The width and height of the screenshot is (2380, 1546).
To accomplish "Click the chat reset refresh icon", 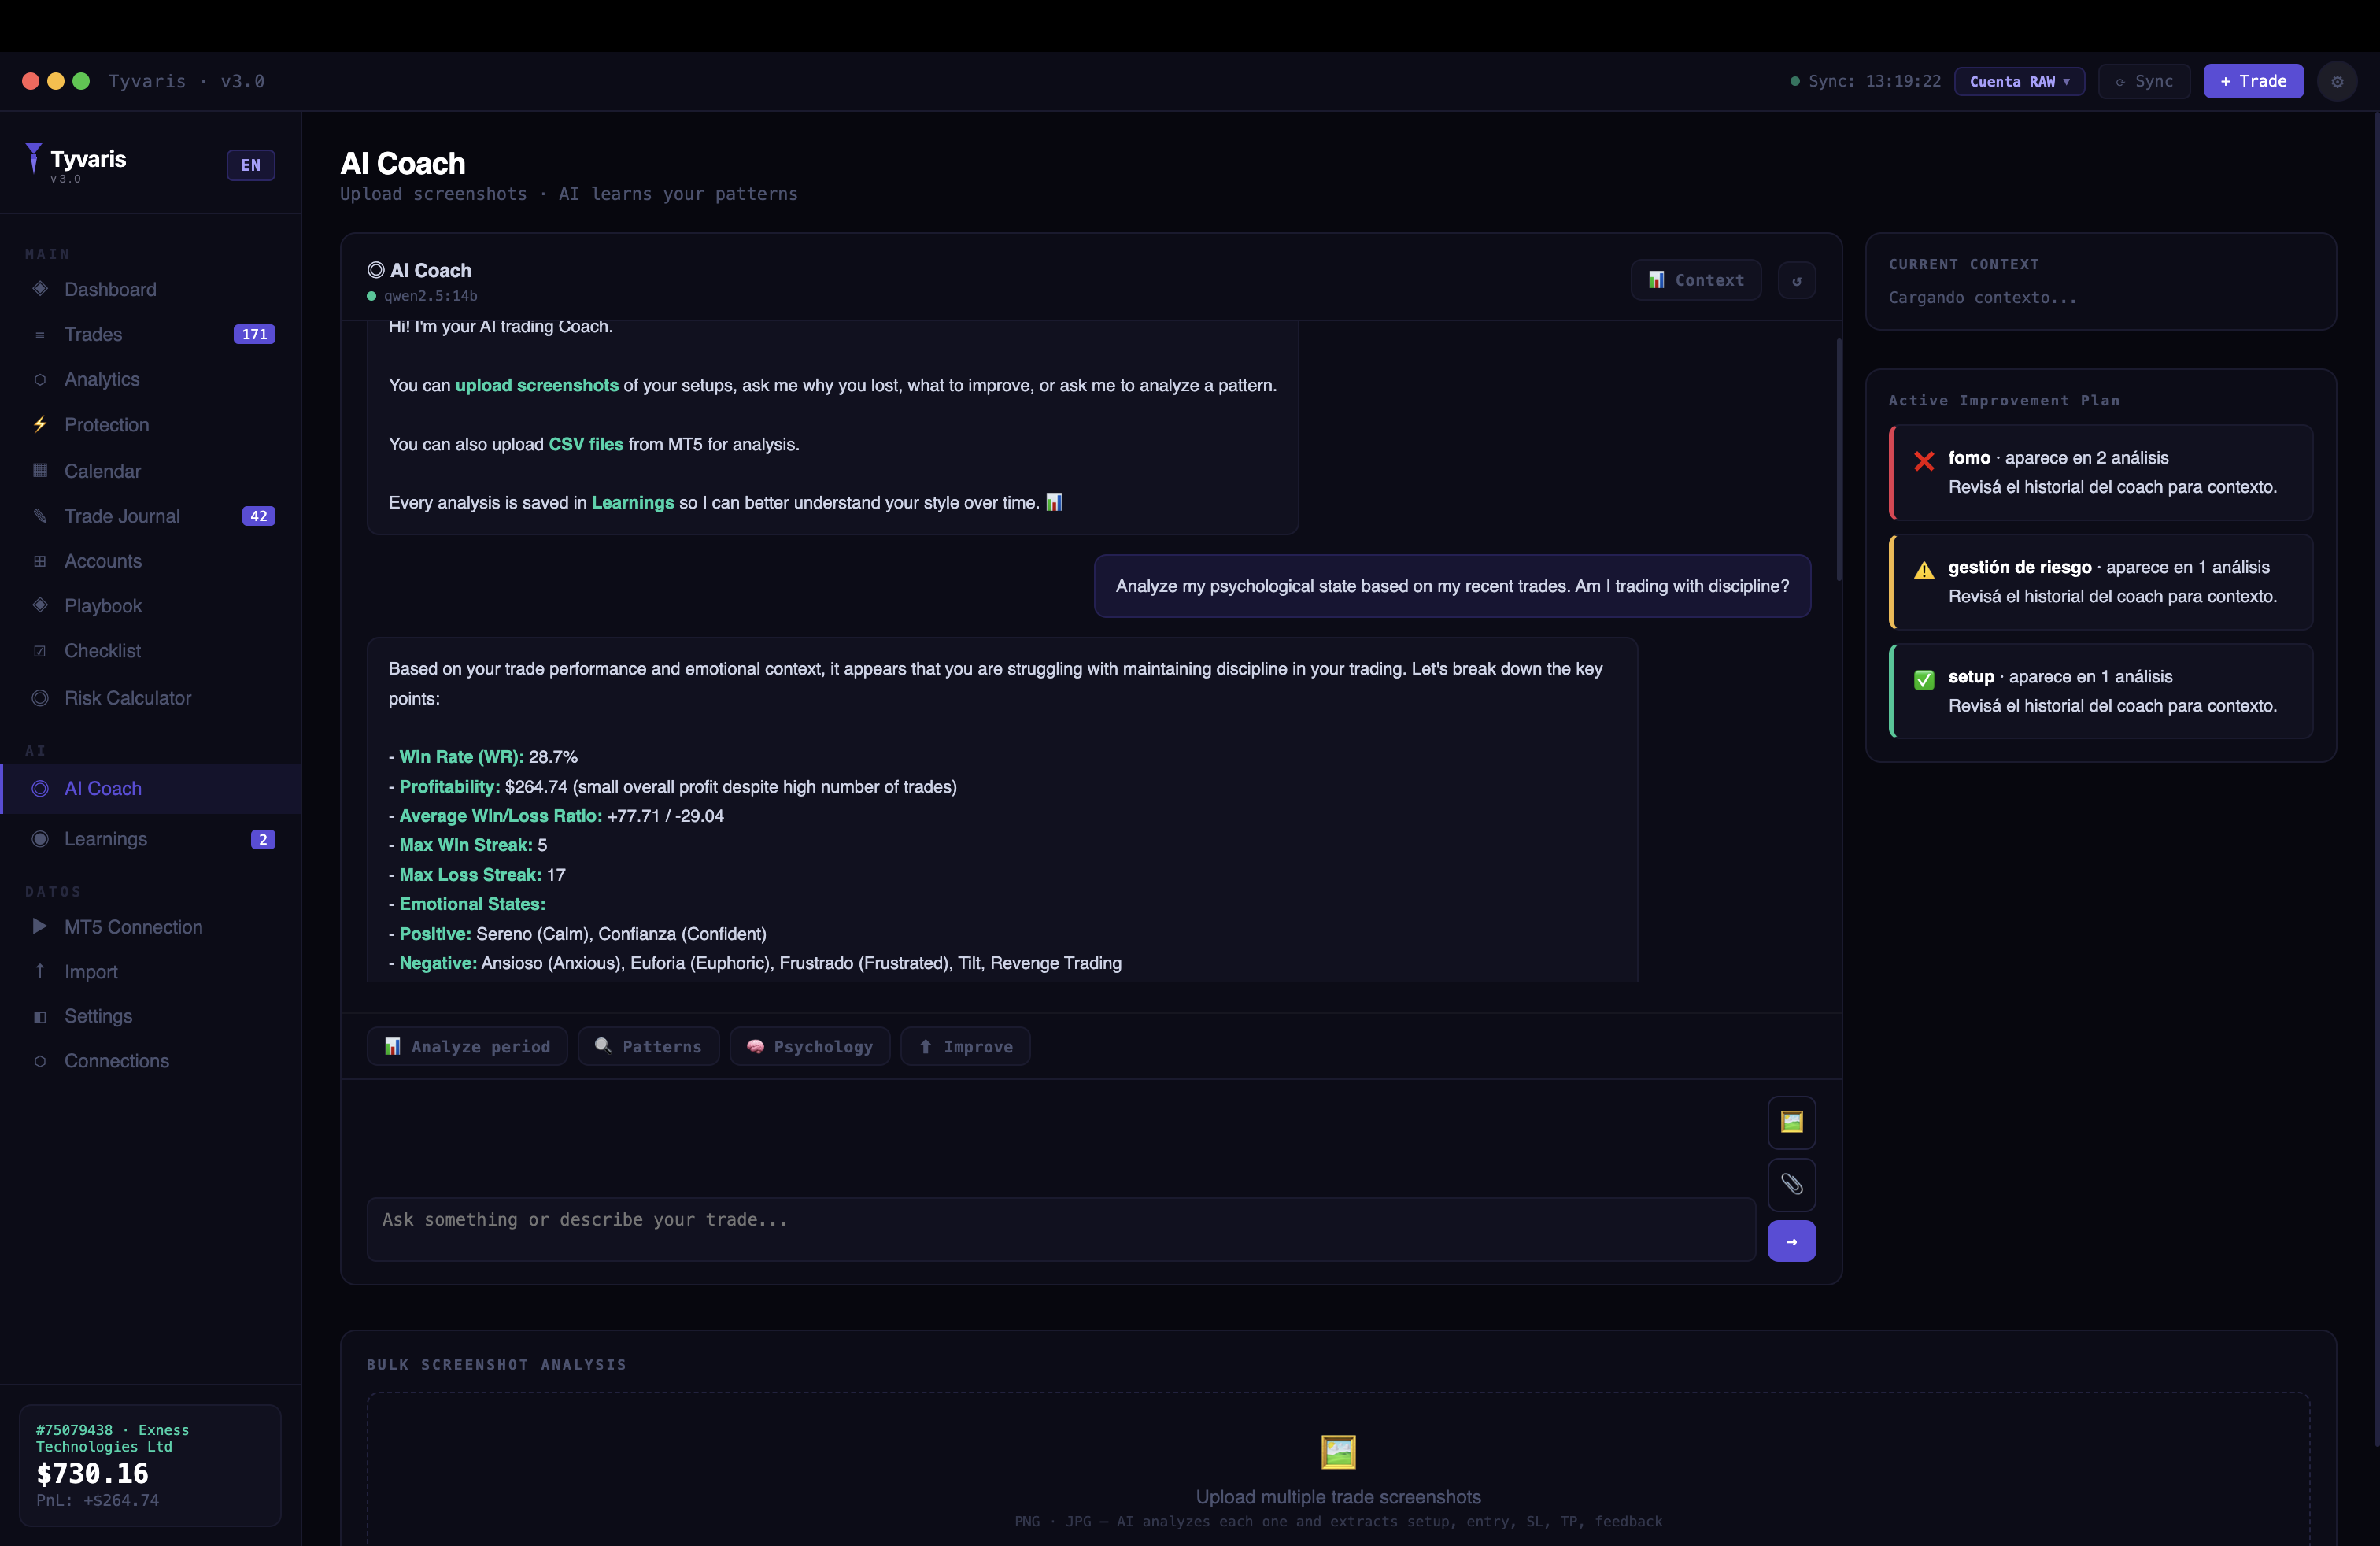I will [x=1797, y=280].
